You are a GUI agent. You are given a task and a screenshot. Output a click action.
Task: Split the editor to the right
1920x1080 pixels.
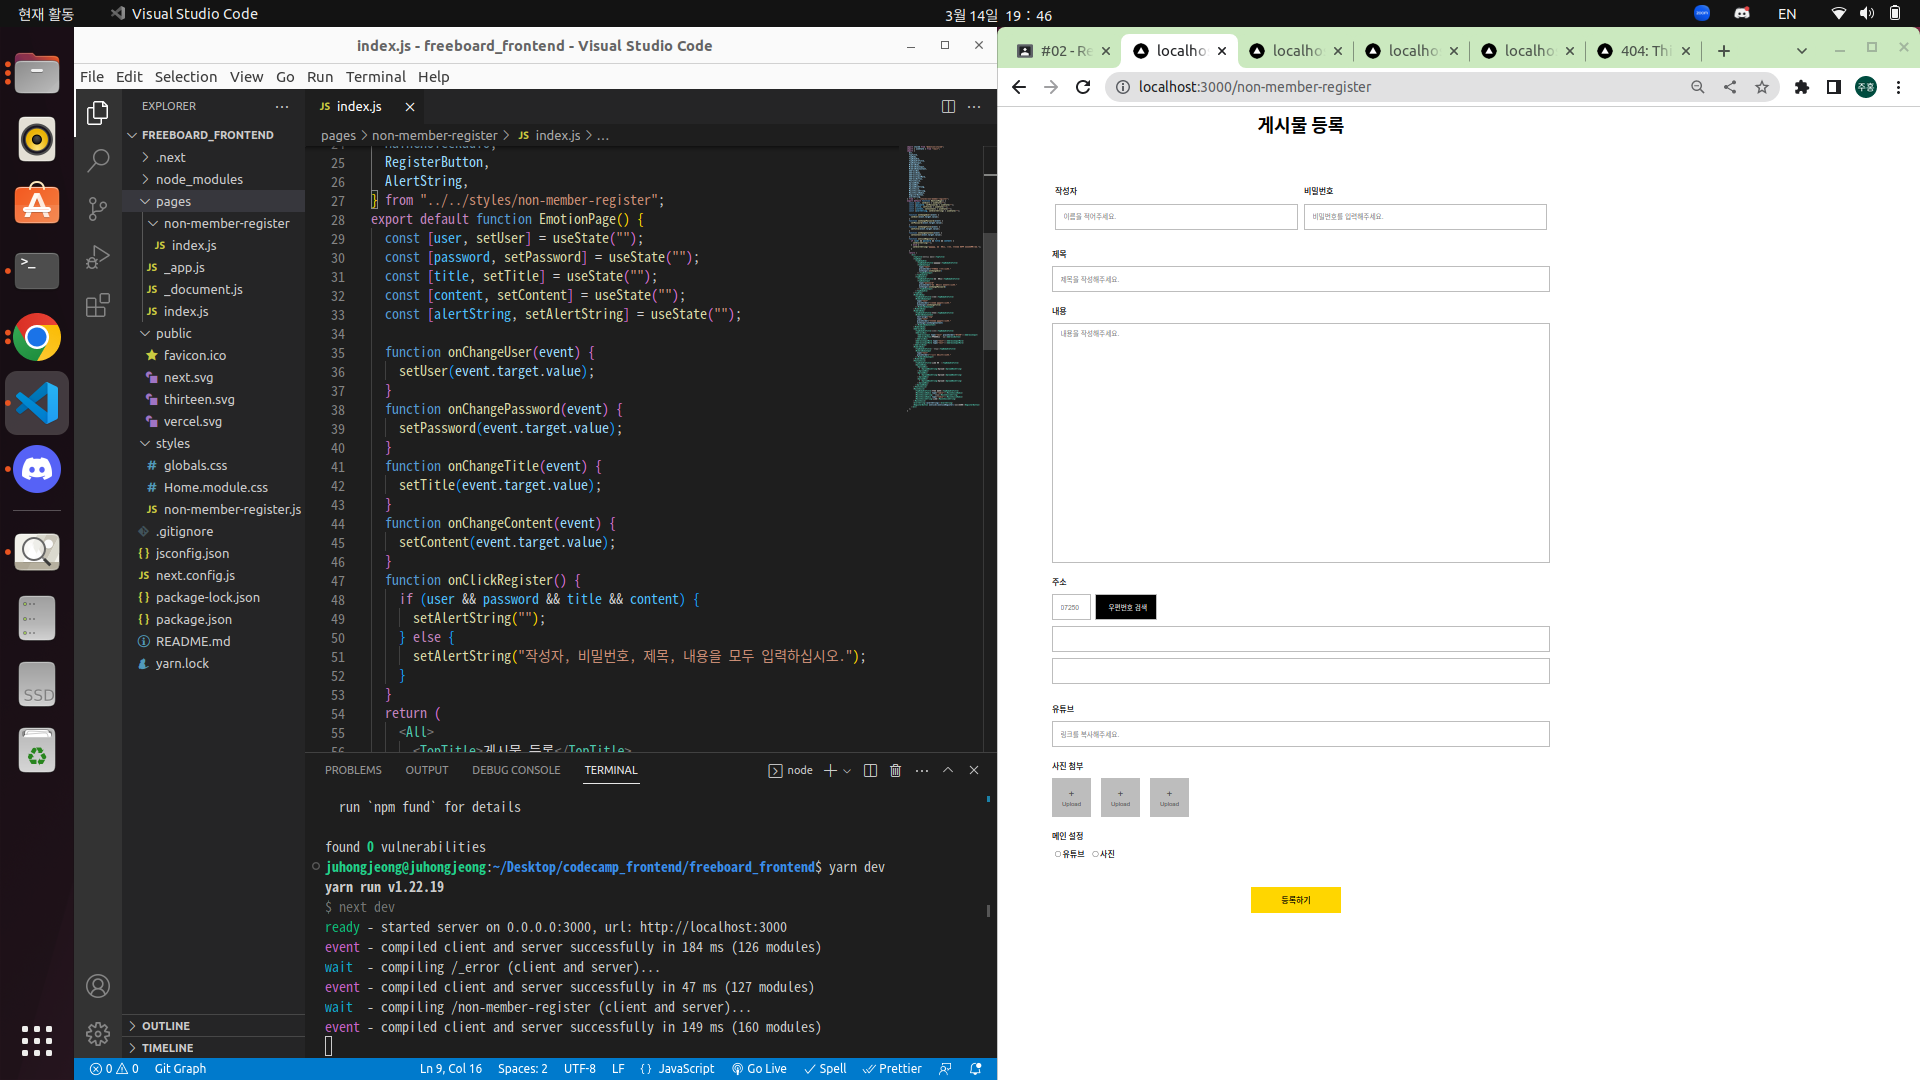click(x=948, y=106)
